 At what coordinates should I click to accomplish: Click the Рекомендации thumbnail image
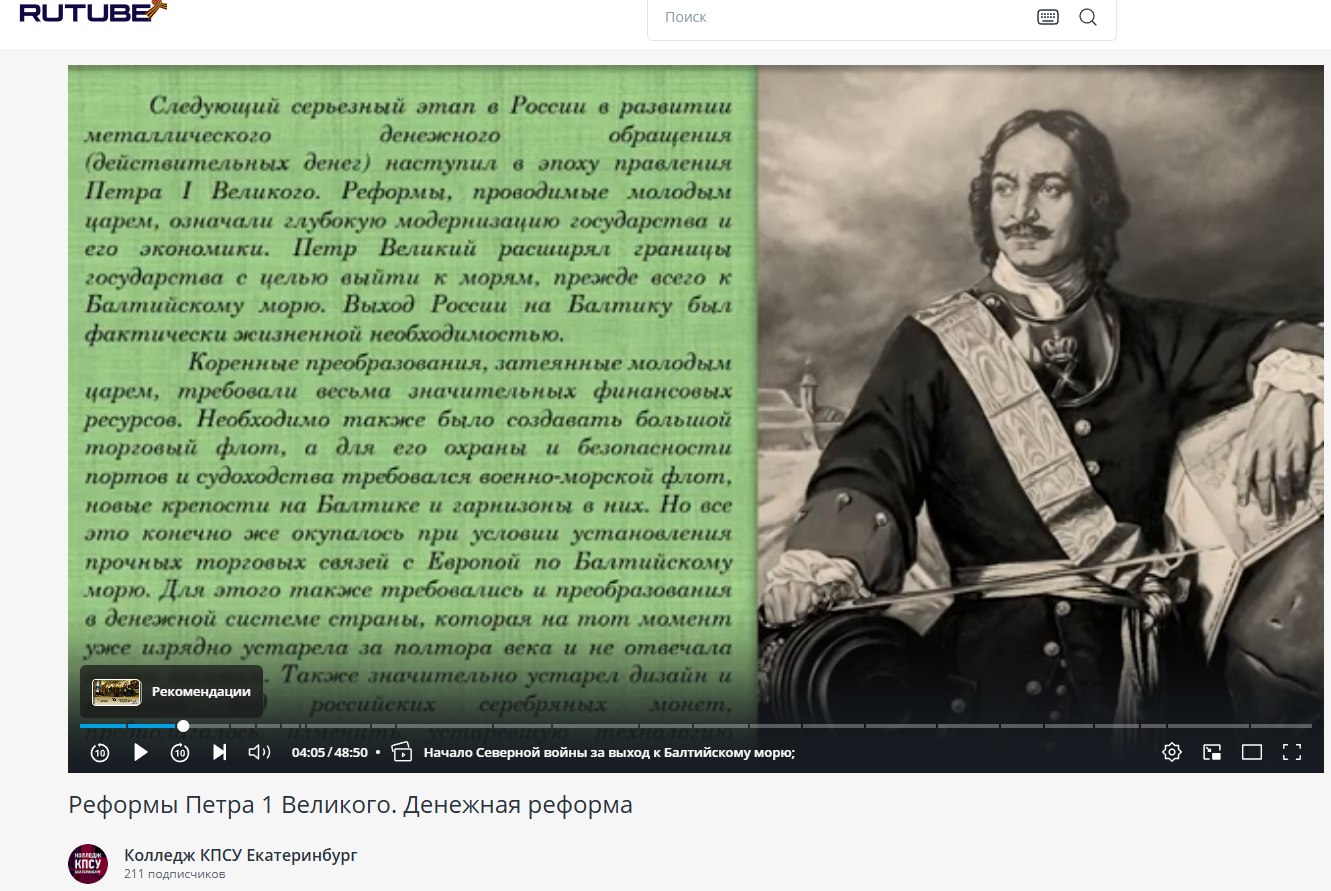(x=116, y=691)
